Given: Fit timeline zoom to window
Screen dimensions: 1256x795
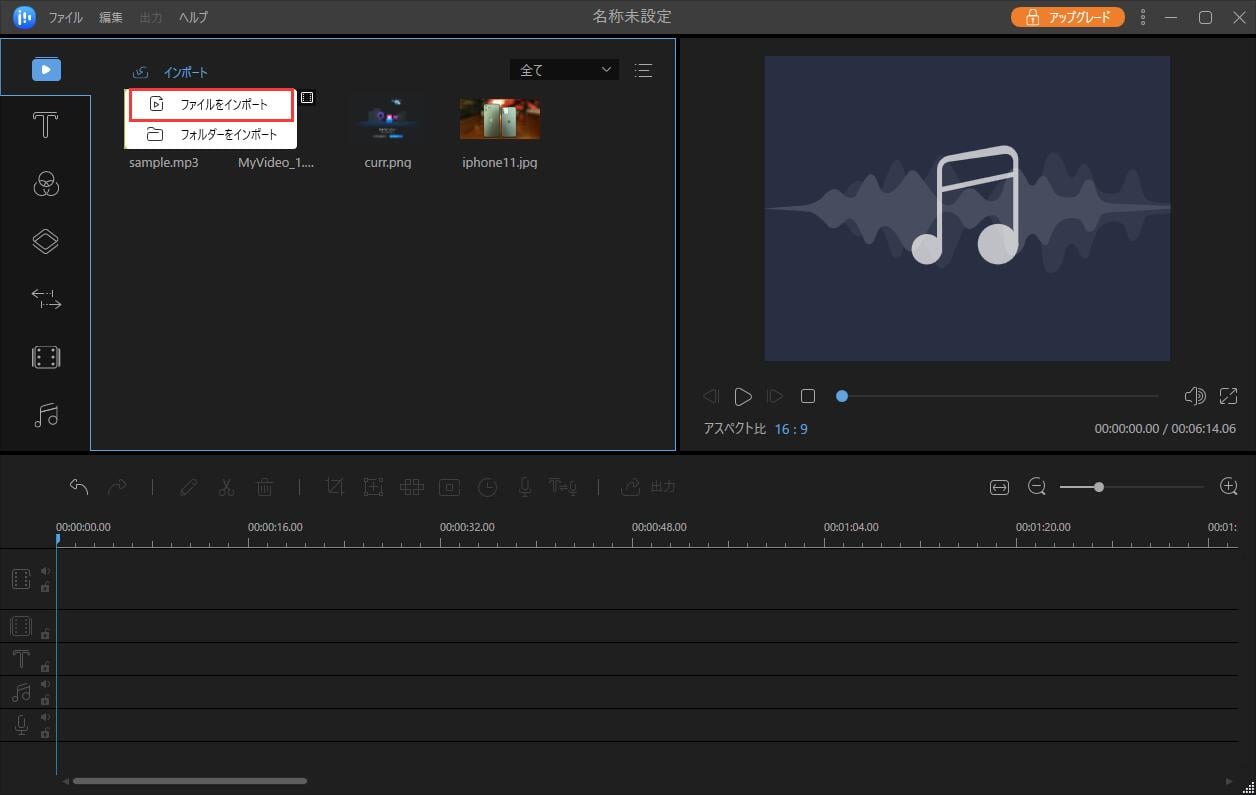Looking at the screenshot, I should 999,487.
